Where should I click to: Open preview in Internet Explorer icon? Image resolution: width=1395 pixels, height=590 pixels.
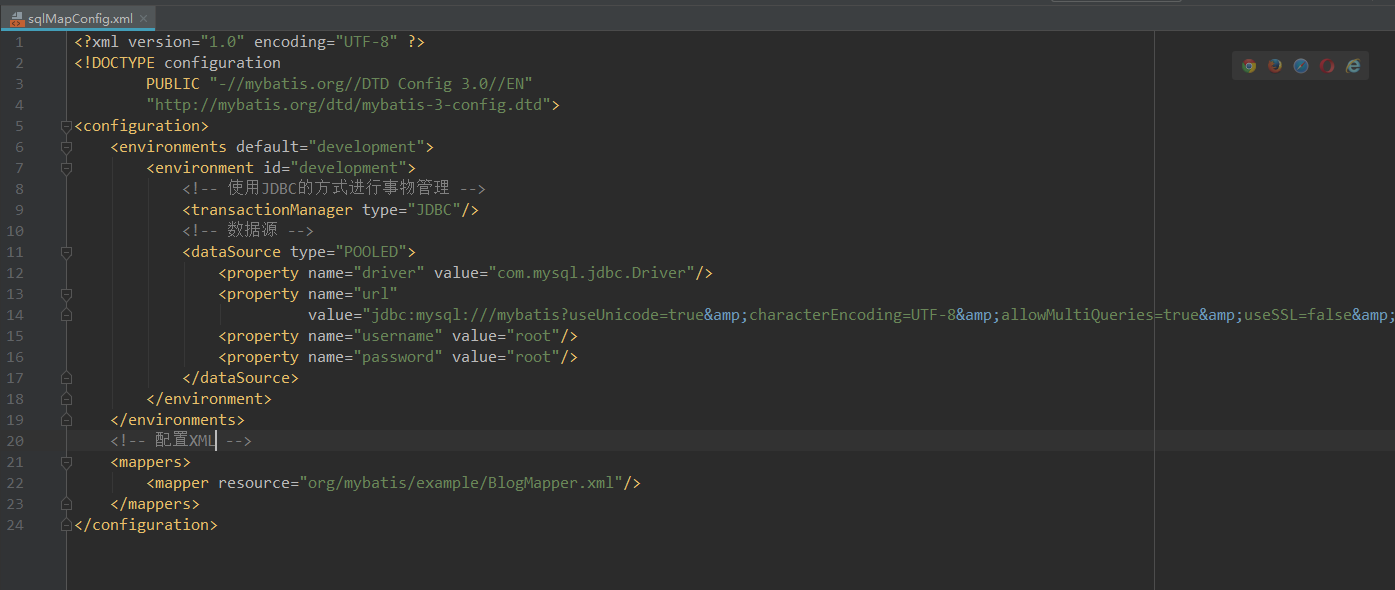coord(1353,66)
